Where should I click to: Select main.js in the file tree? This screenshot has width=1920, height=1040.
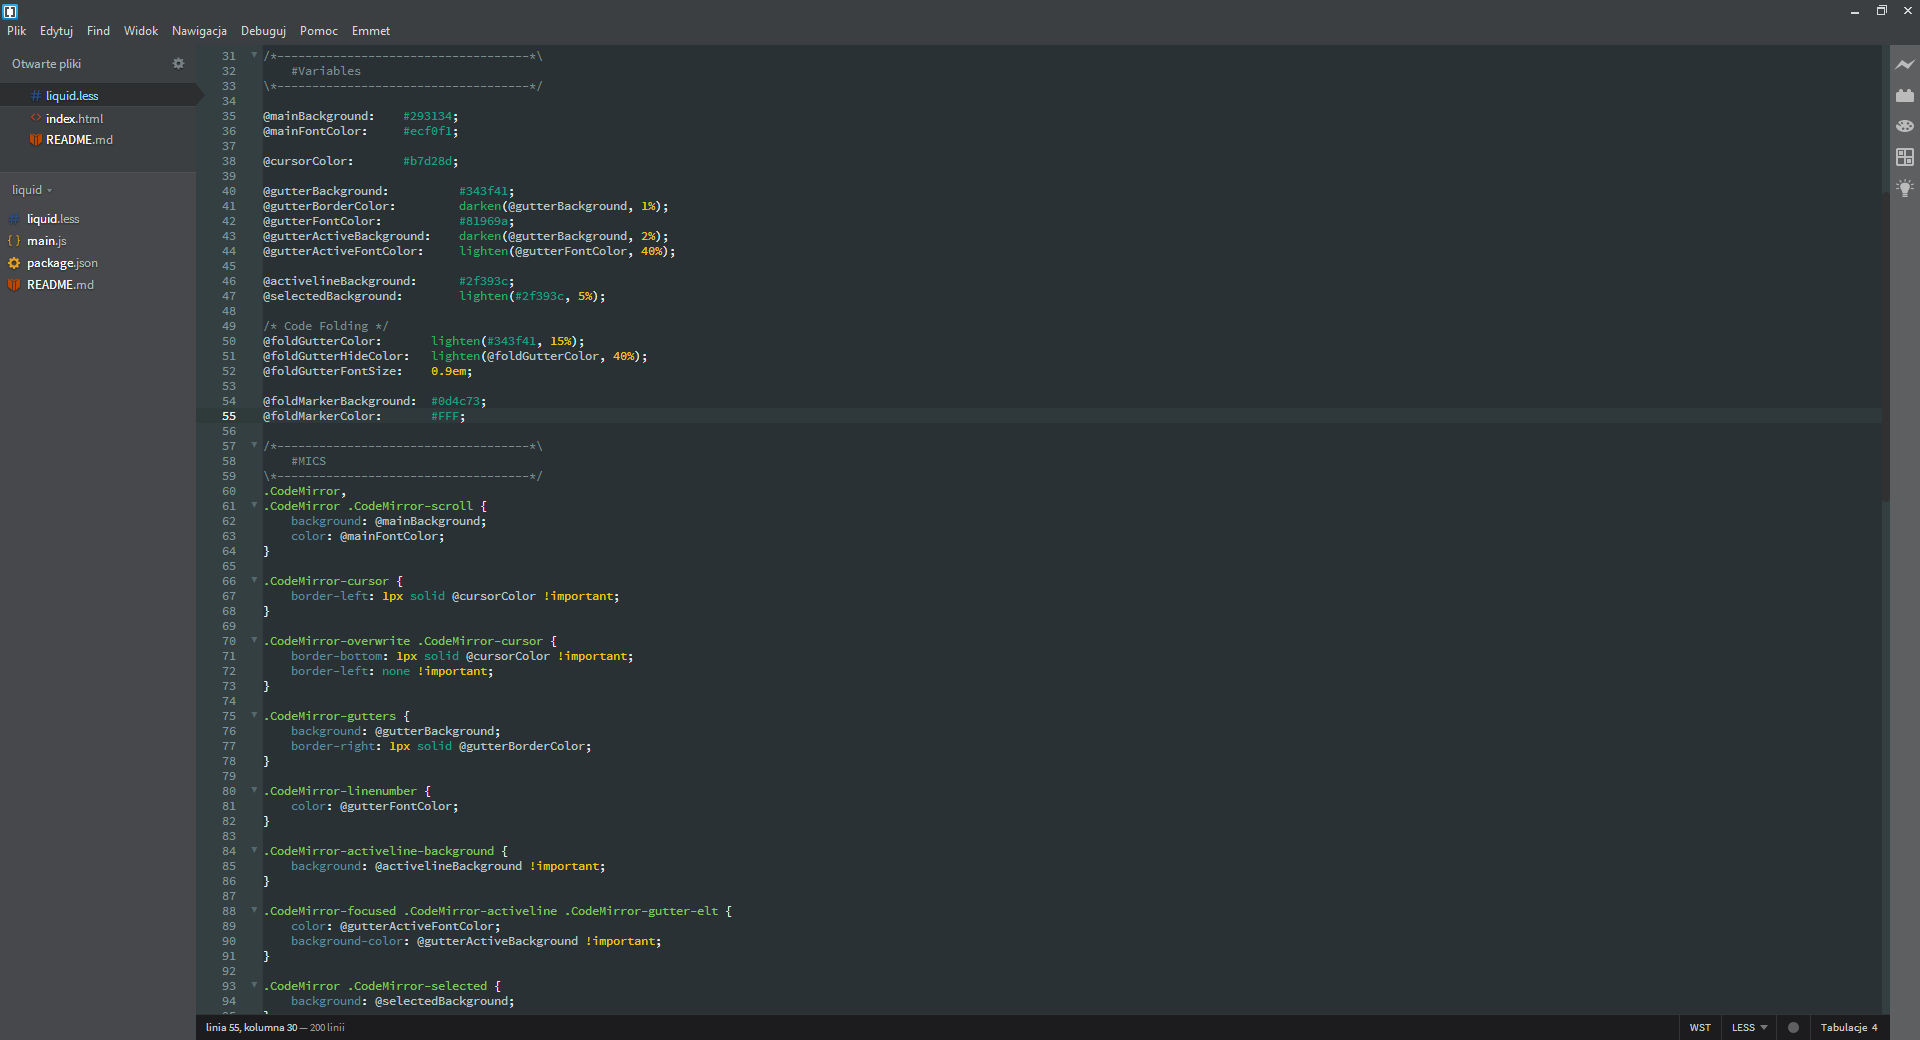point(46,241)
